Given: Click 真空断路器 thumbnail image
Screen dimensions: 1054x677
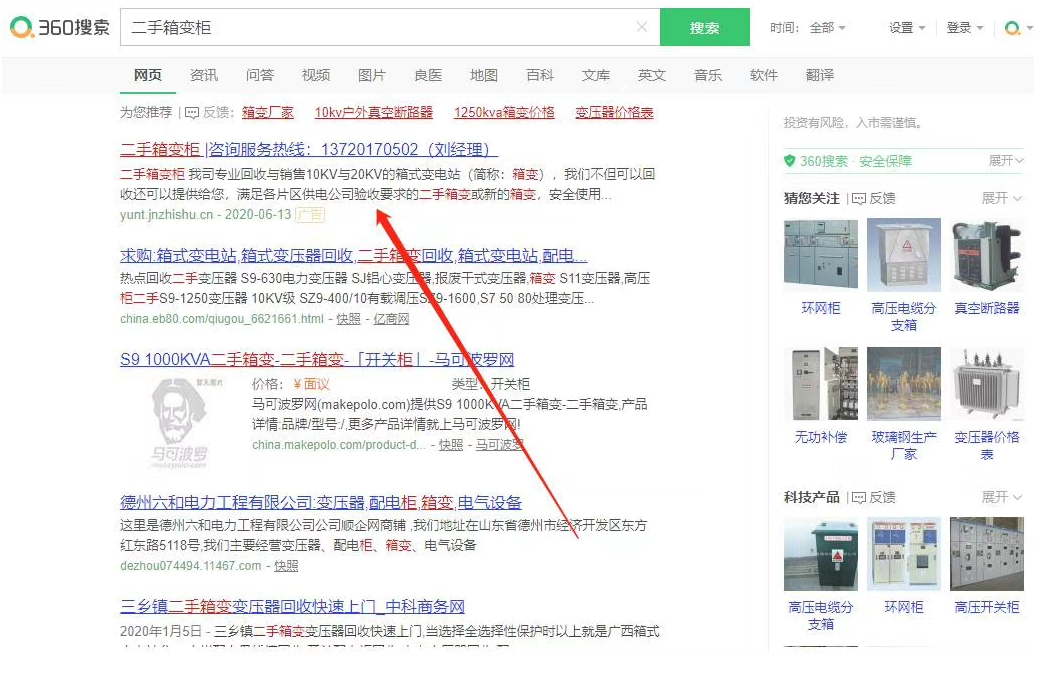Looking at the screenshot, I should click(987, 255).
